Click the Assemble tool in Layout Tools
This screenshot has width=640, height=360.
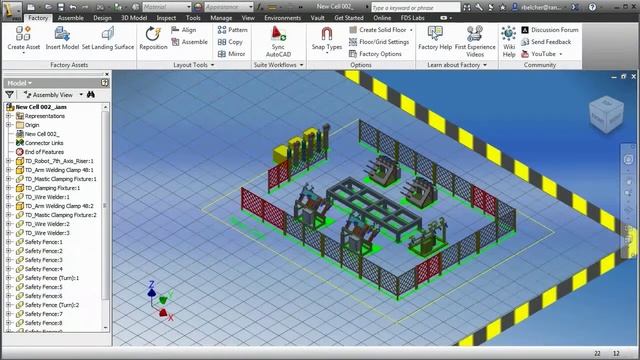[x=189, y=42]
